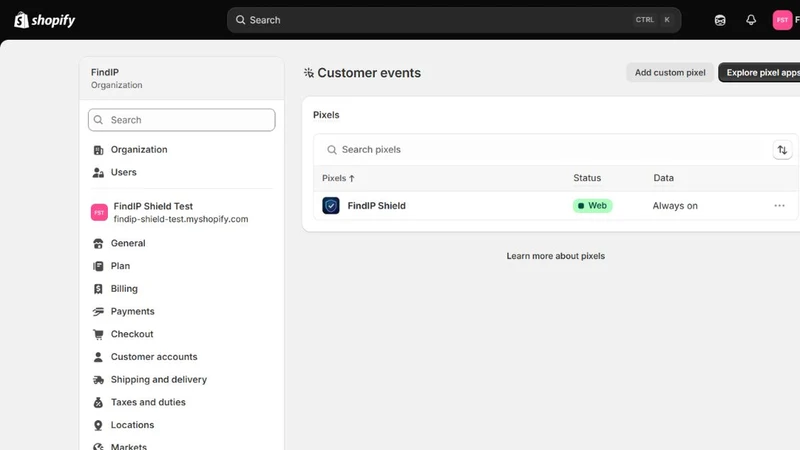
Task: Click the pink FST store avatar in sidebar
Action: [99, 212]
